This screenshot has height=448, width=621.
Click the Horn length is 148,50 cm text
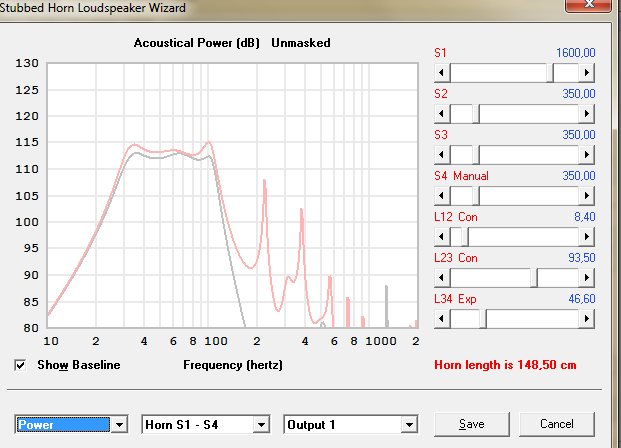tap(505, 365)
